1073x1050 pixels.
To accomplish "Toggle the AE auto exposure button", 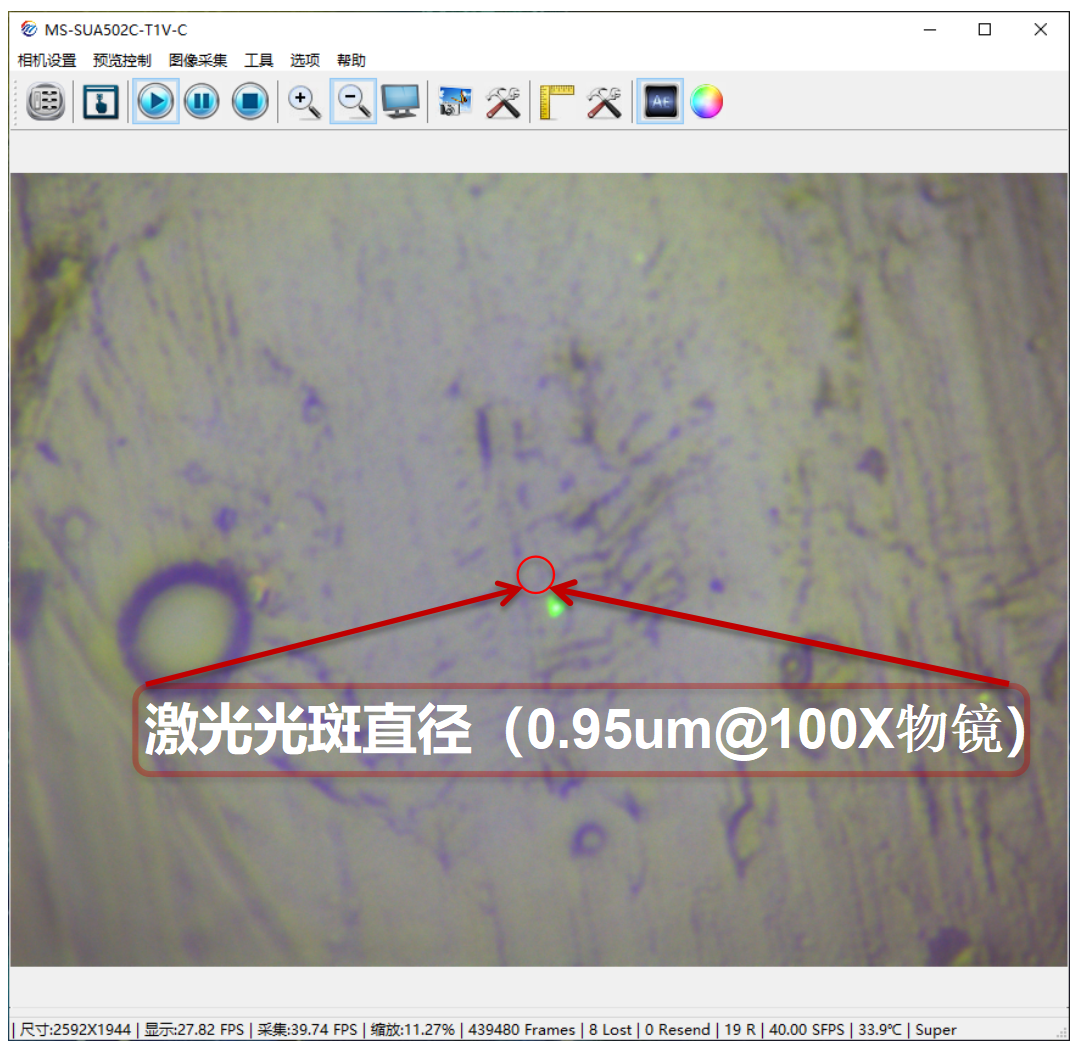I will point(660,102).
